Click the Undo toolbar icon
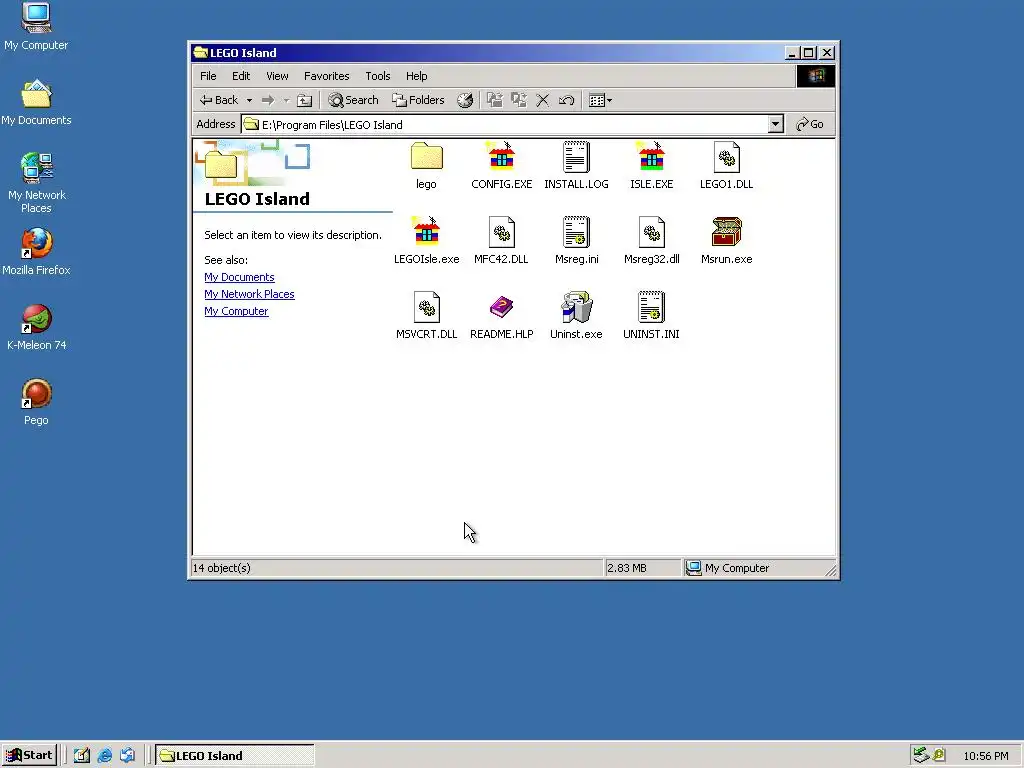Viewport: 1024px width, 768px height. point(567,100)
